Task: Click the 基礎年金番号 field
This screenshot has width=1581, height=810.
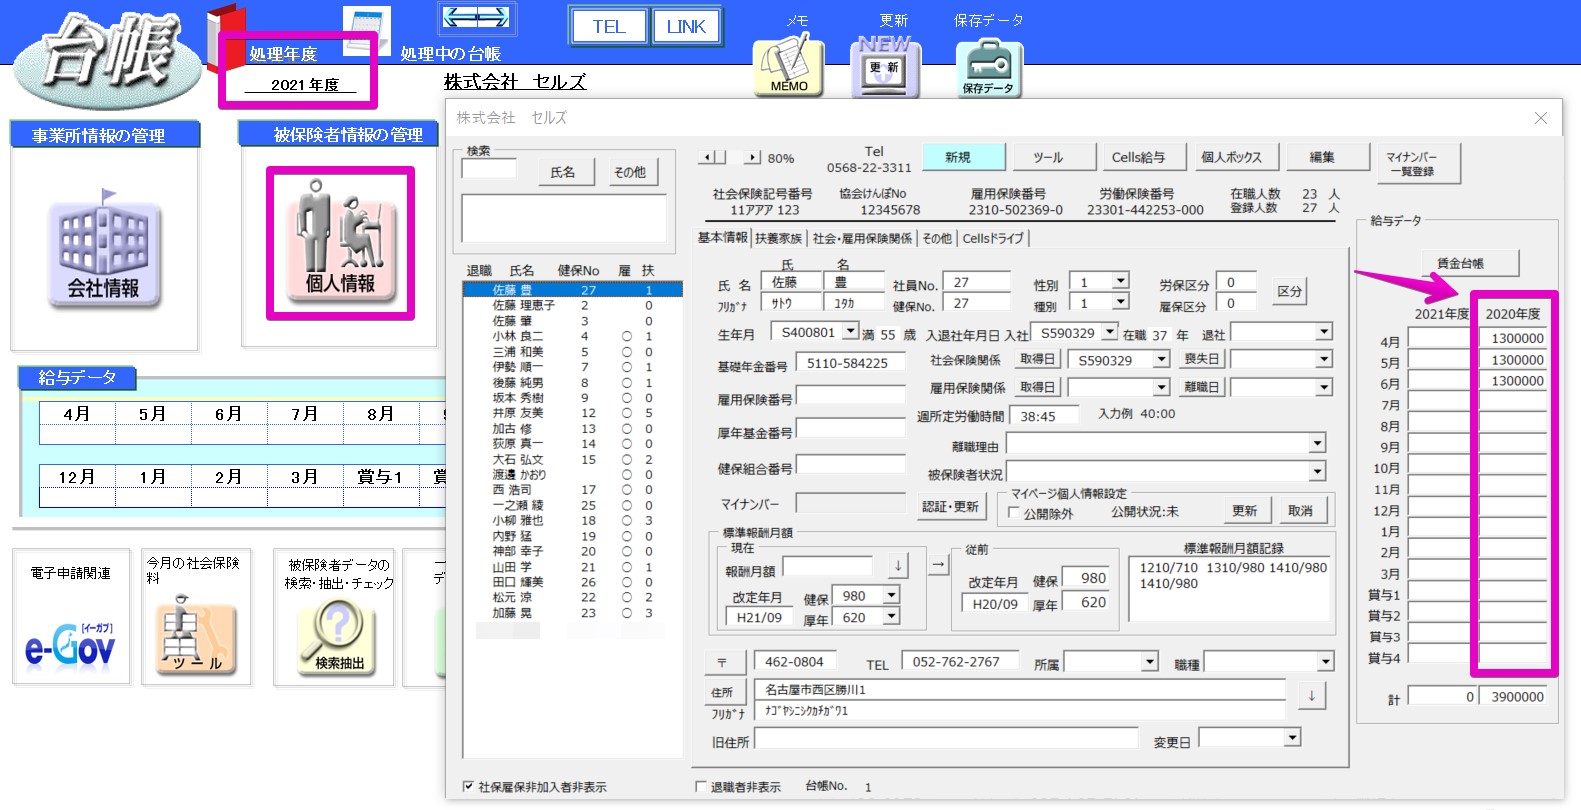Action: [x=850, y=363]
